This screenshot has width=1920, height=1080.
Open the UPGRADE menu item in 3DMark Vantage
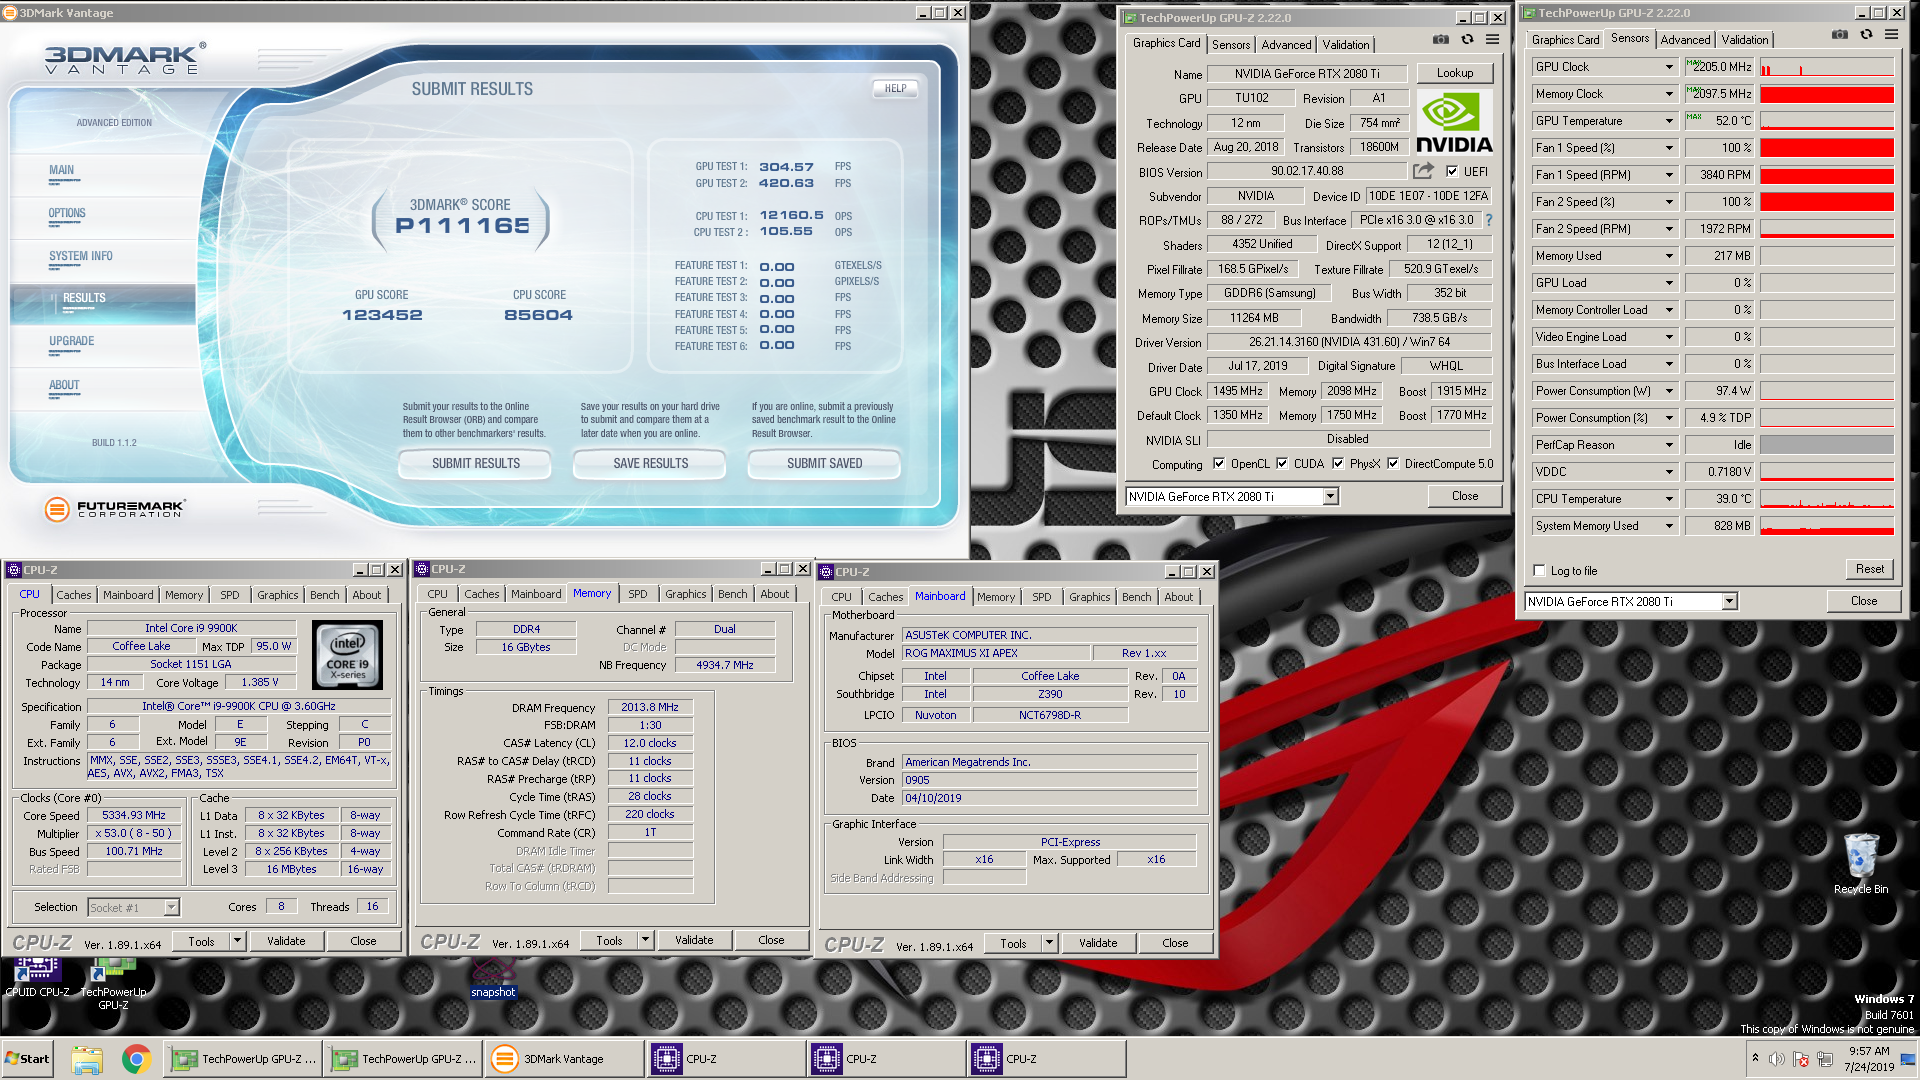click(72, 341)
